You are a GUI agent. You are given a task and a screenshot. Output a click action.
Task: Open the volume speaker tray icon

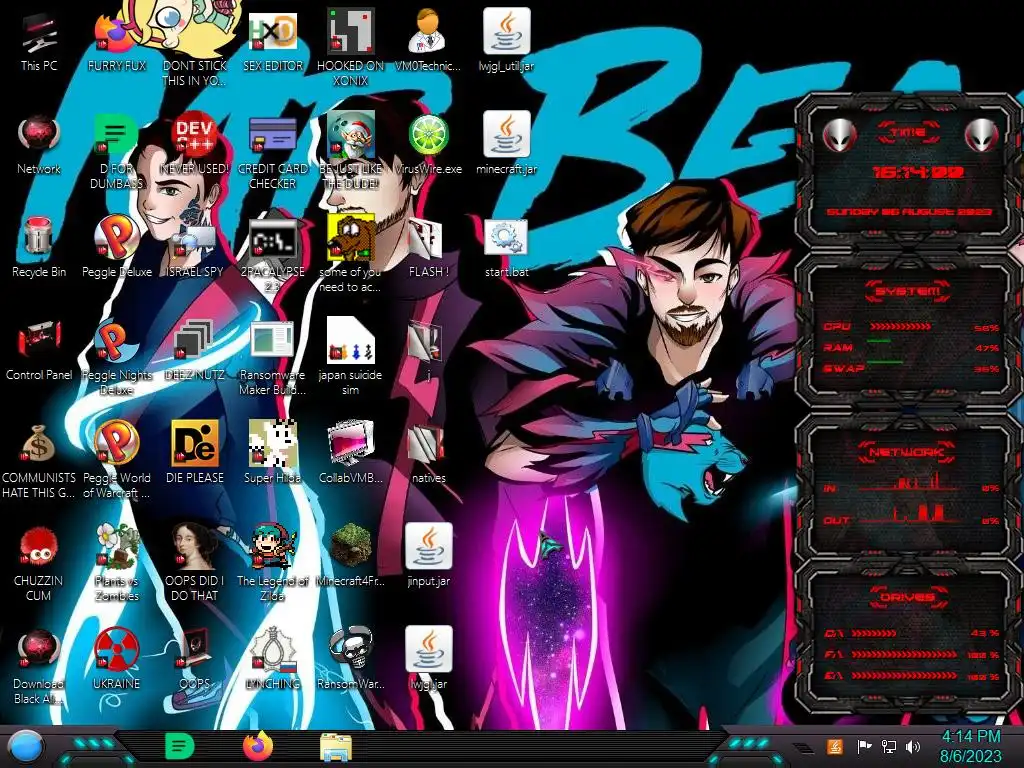point(913,746)
